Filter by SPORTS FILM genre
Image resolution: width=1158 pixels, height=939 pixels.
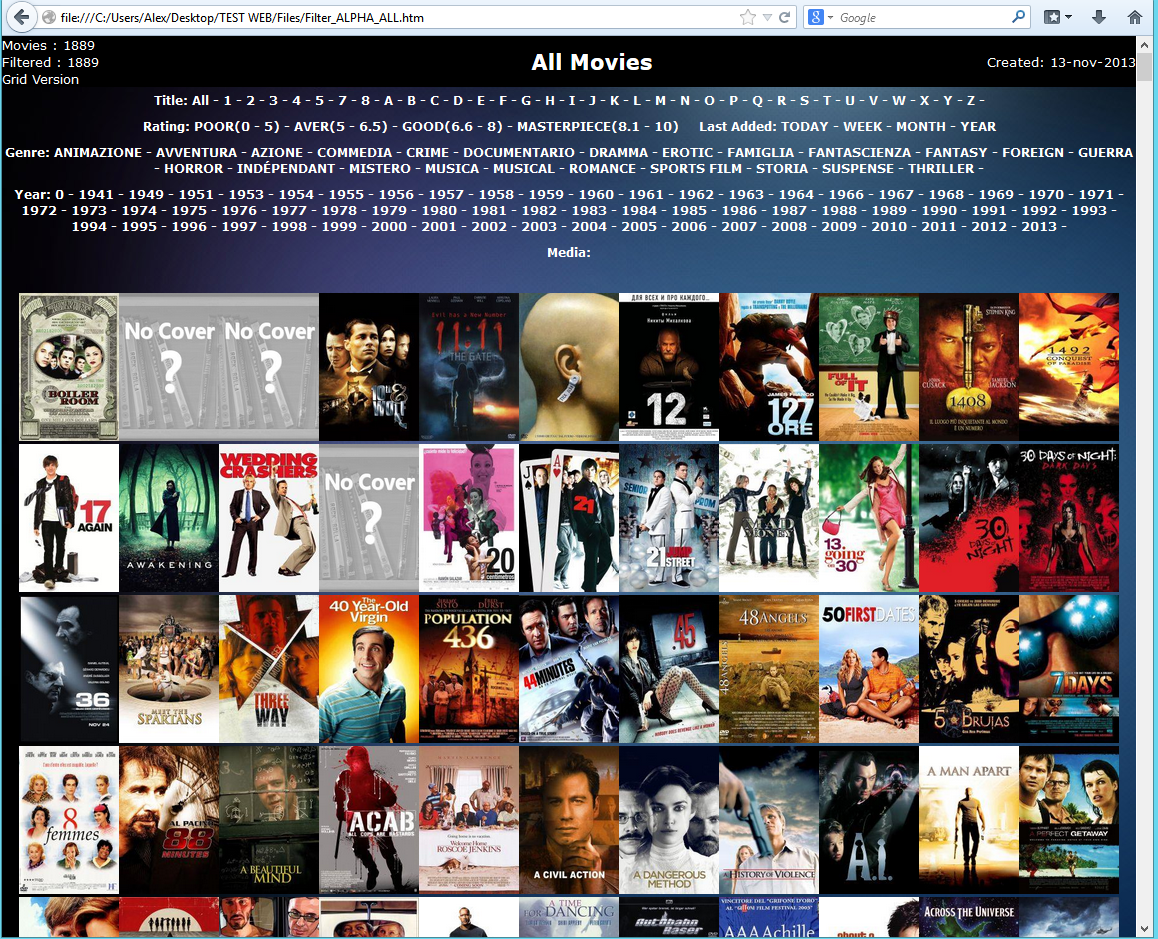(x=696, y=168)
